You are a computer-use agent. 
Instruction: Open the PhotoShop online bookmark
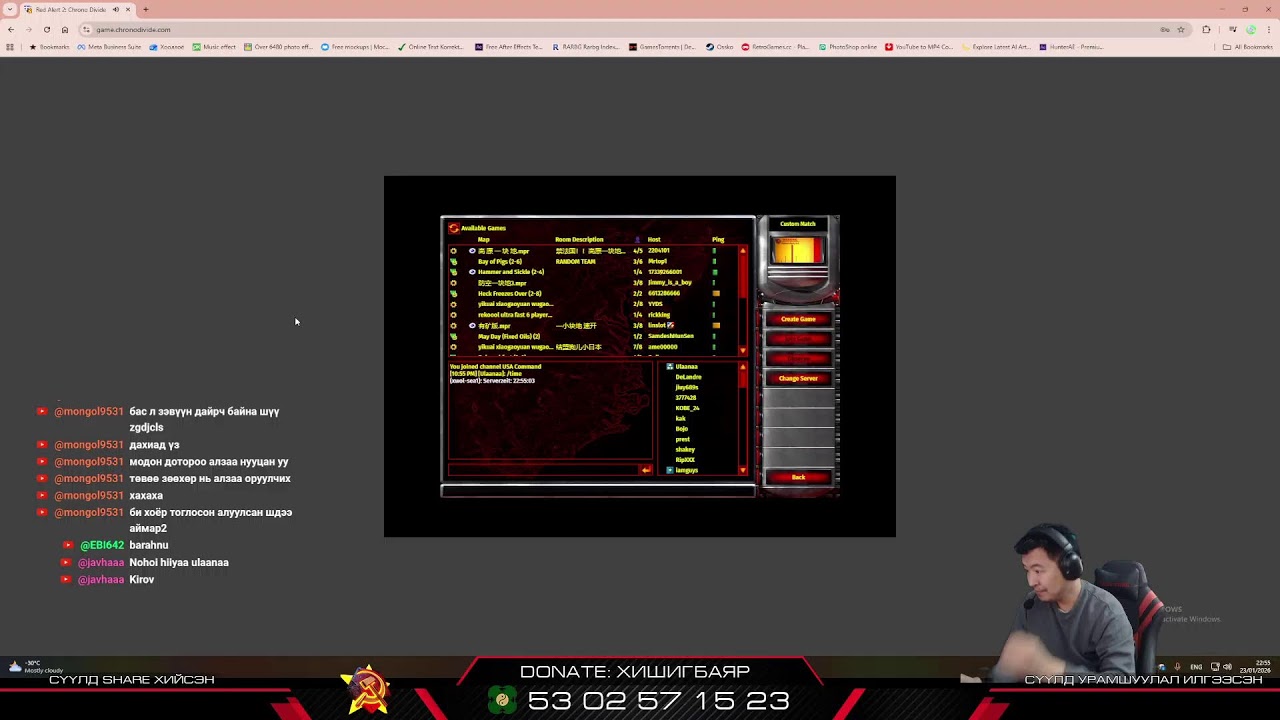coord(848,47)
